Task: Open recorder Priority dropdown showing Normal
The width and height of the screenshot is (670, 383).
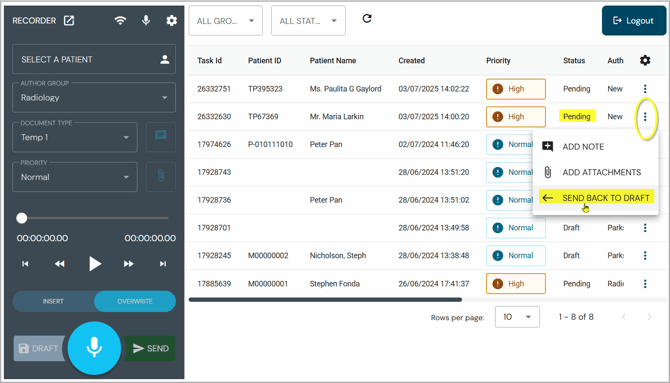Action: [75, 177]
